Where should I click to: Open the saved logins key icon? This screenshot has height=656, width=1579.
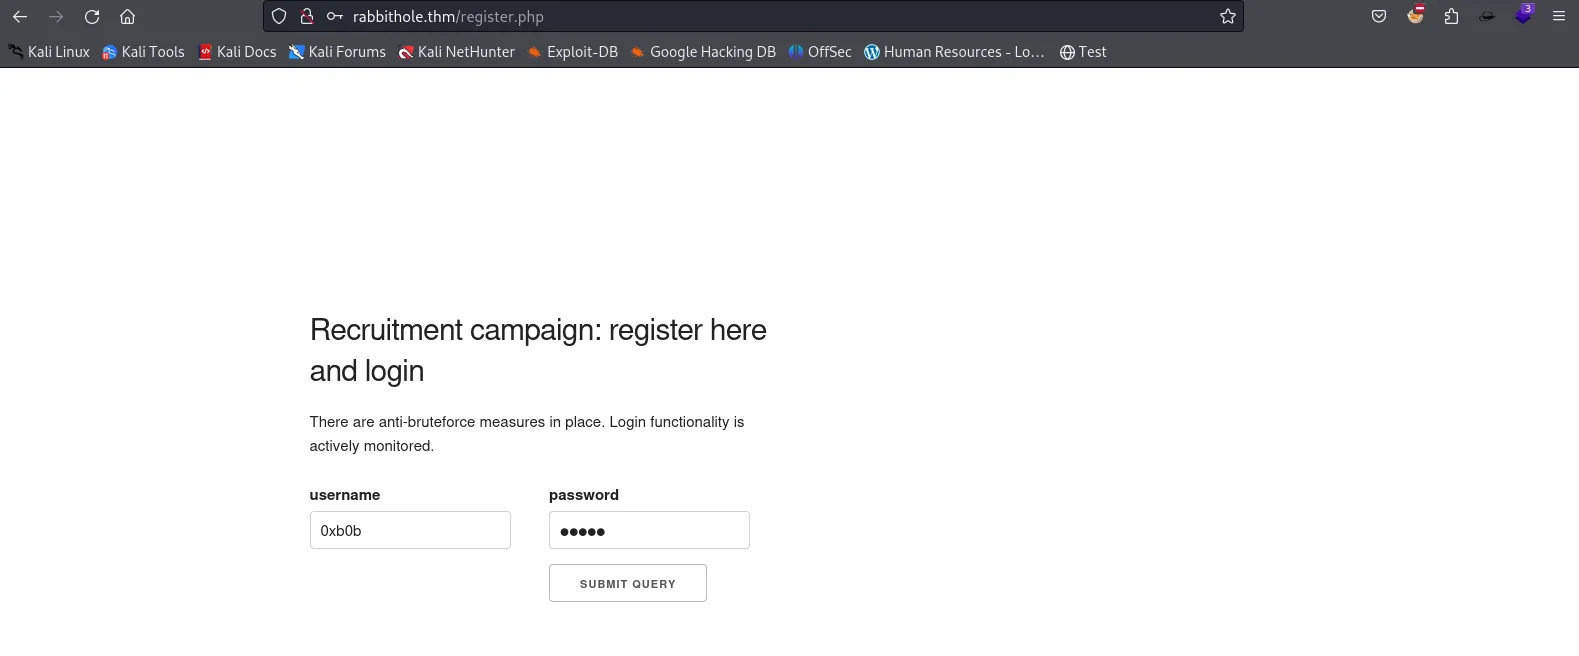pyautogui.click(x=335, y=17)
